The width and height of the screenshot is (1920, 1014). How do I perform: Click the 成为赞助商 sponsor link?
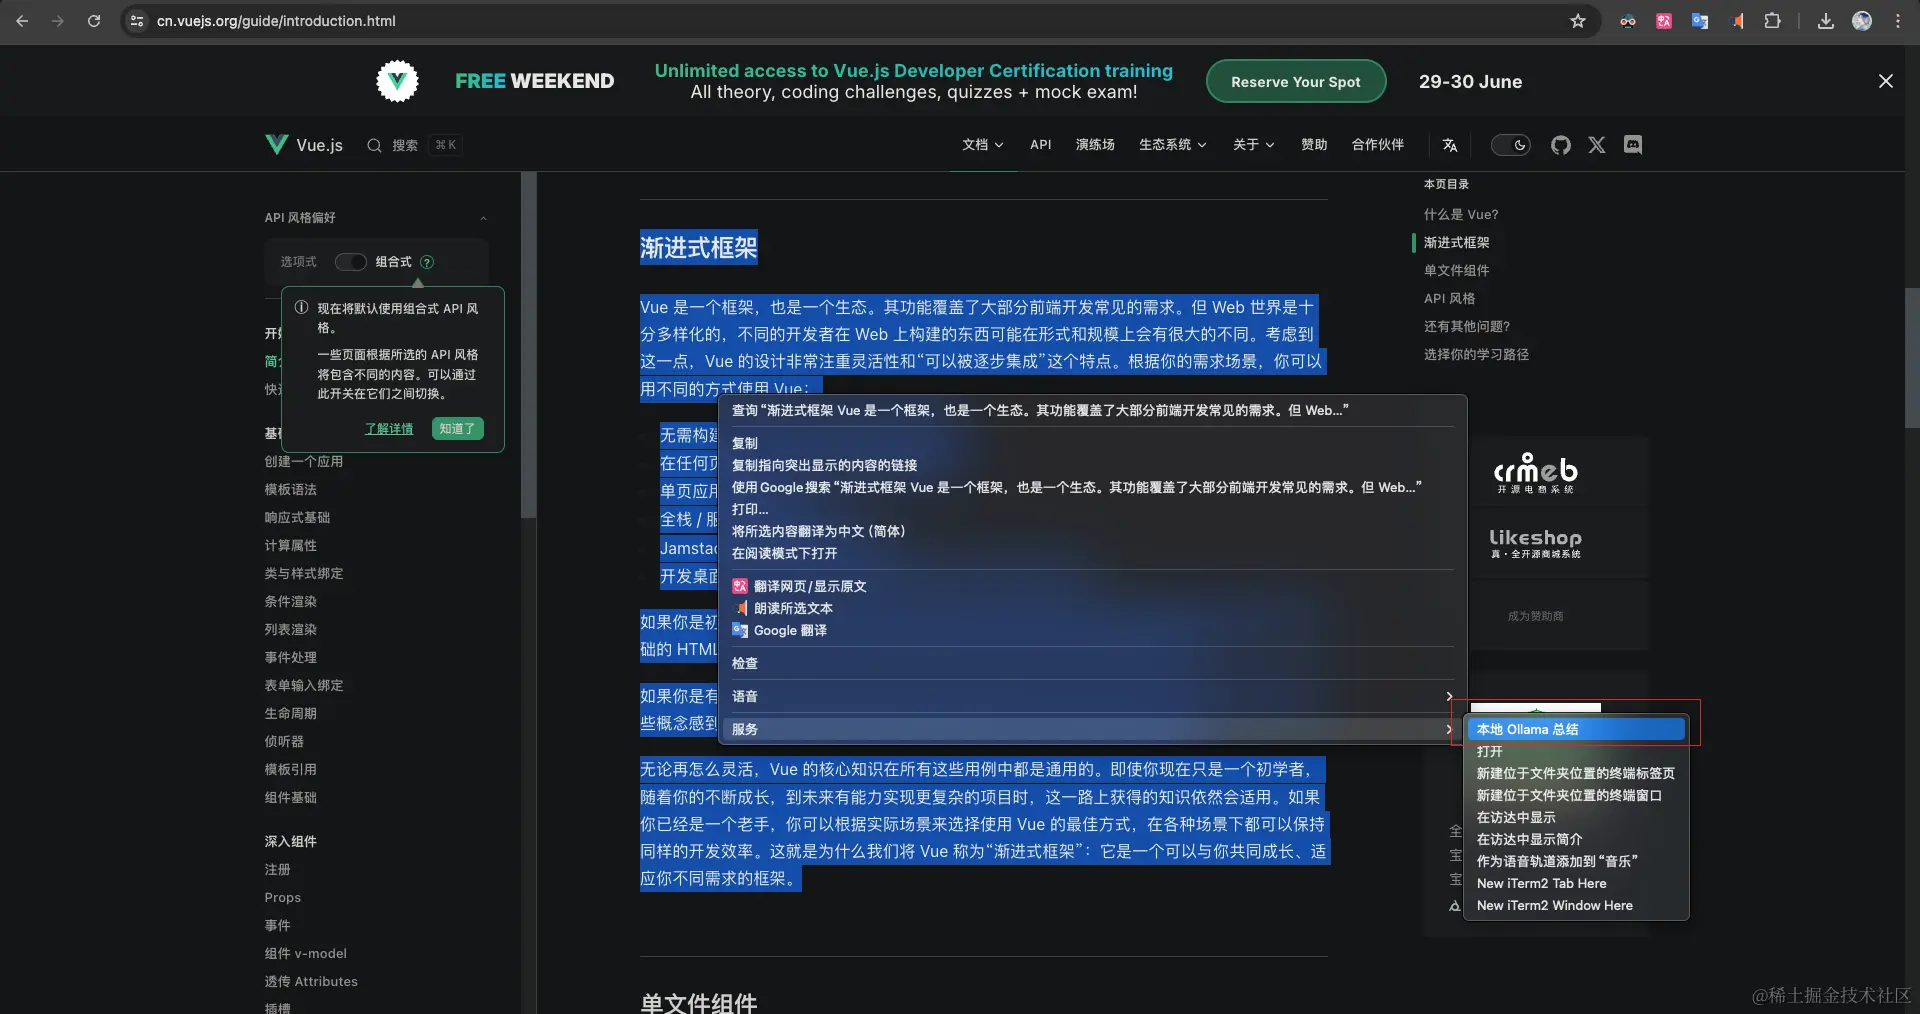pyautogui.click(x=1535, y=616)
